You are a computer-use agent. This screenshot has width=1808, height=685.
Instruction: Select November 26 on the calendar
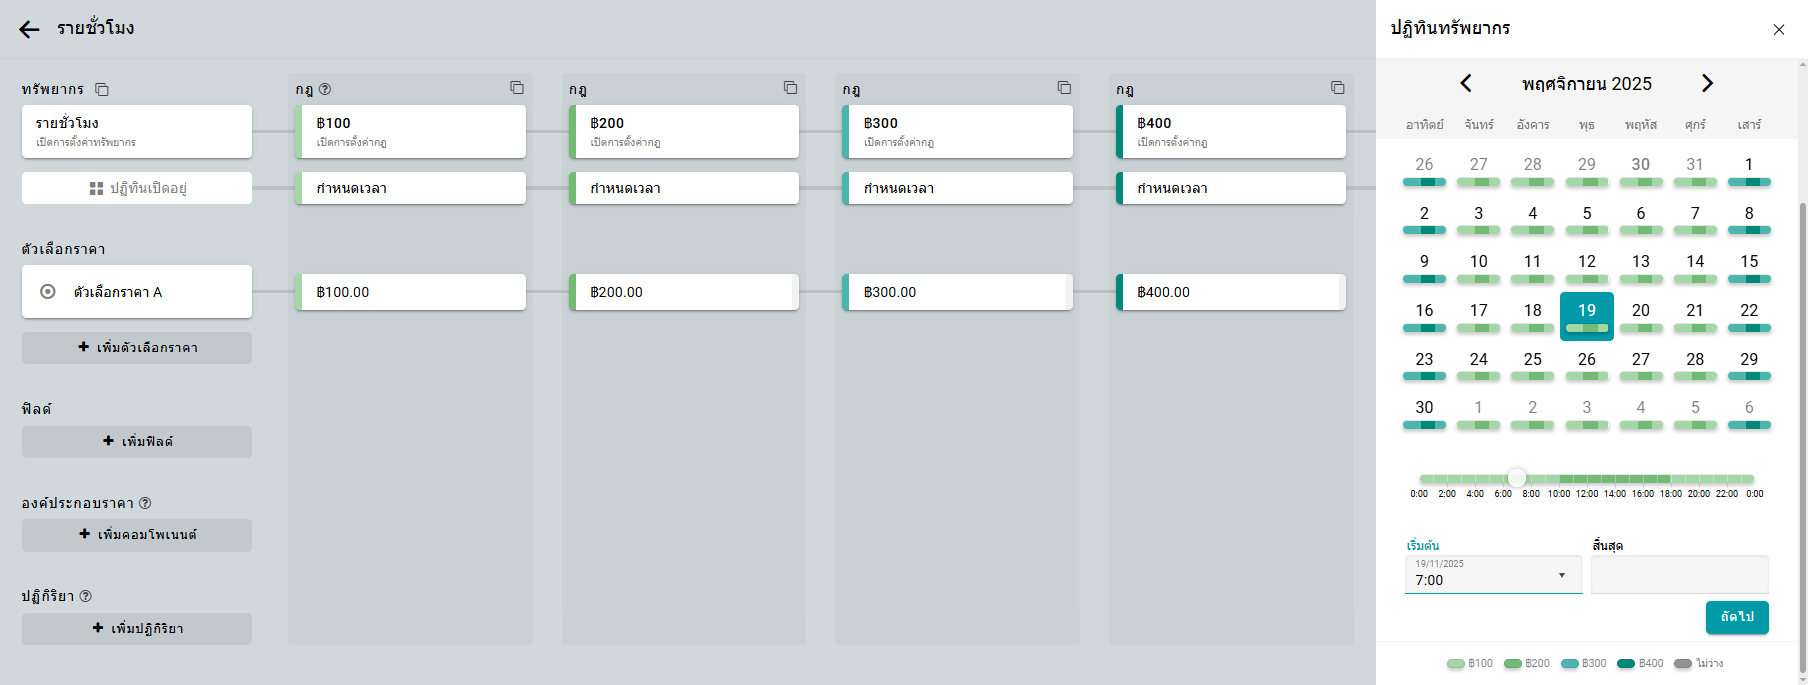coord(1586,360)
